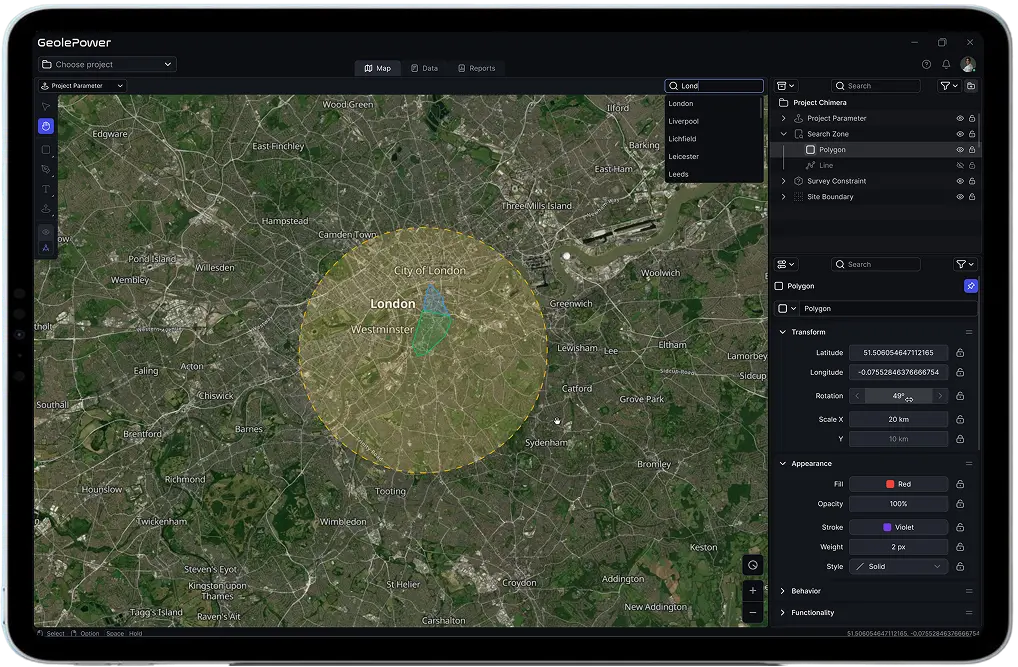Show the hidden Line layer
The image size is (1018, 667).
point(959,165)
